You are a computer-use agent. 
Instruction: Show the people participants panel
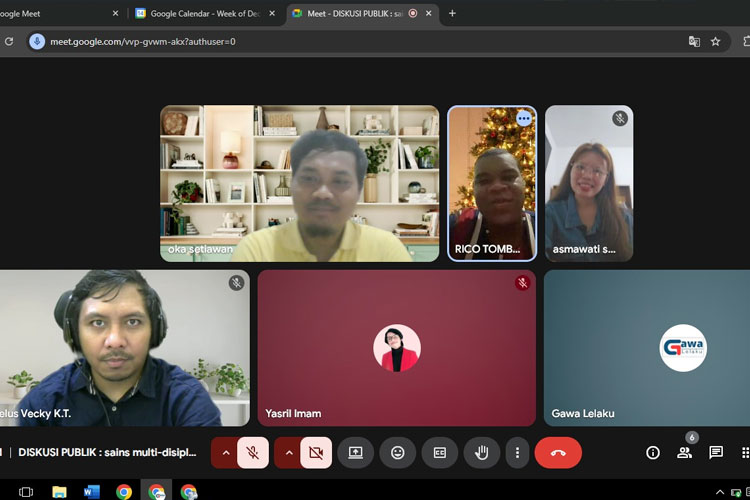coord(684,453)
